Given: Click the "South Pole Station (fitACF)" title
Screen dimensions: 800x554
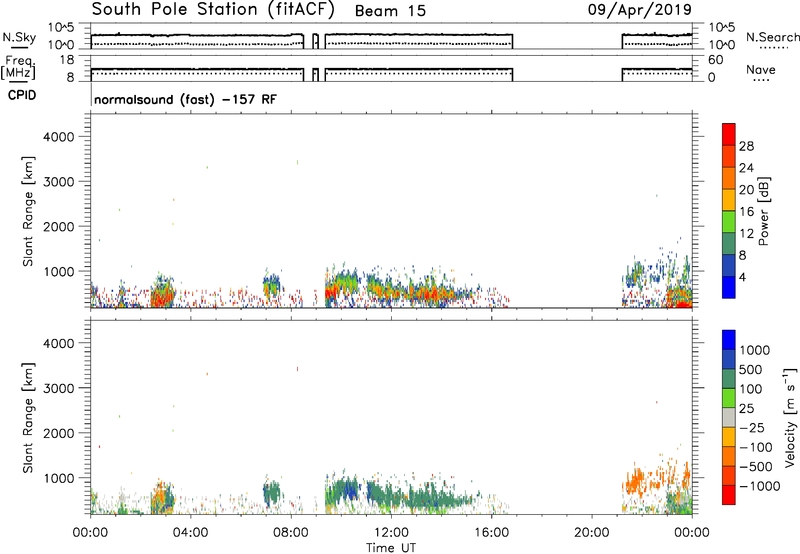Looking at the screenshot, I should 213,9.
